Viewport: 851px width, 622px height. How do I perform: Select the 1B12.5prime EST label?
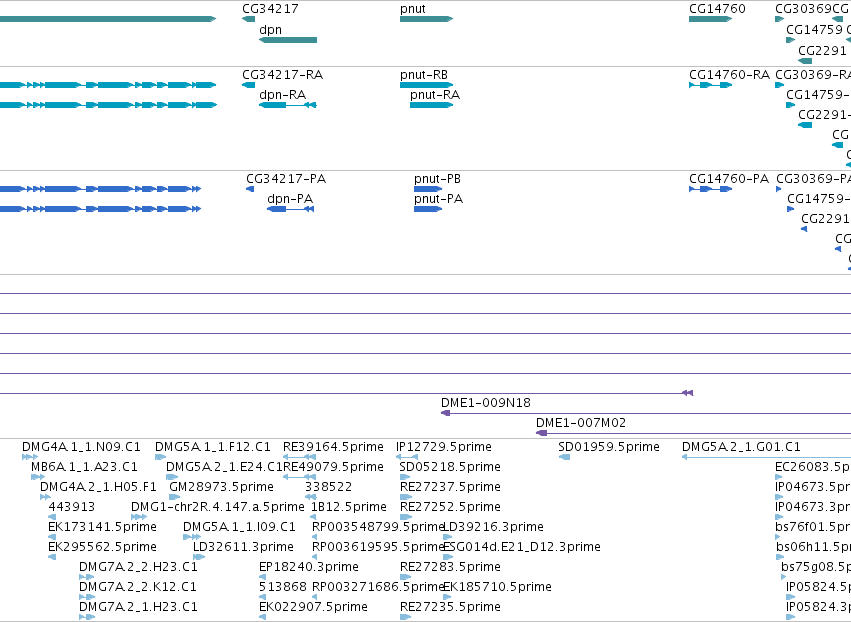(348, 507)
